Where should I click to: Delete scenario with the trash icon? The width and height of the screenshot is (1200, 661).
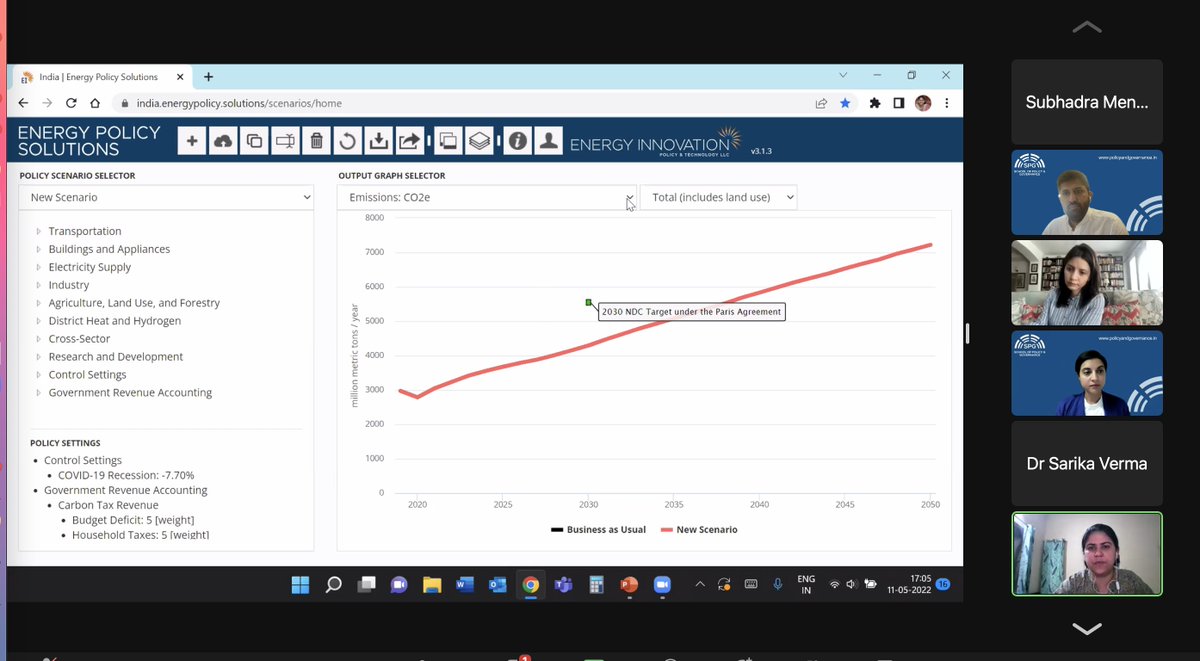(316, 141)
